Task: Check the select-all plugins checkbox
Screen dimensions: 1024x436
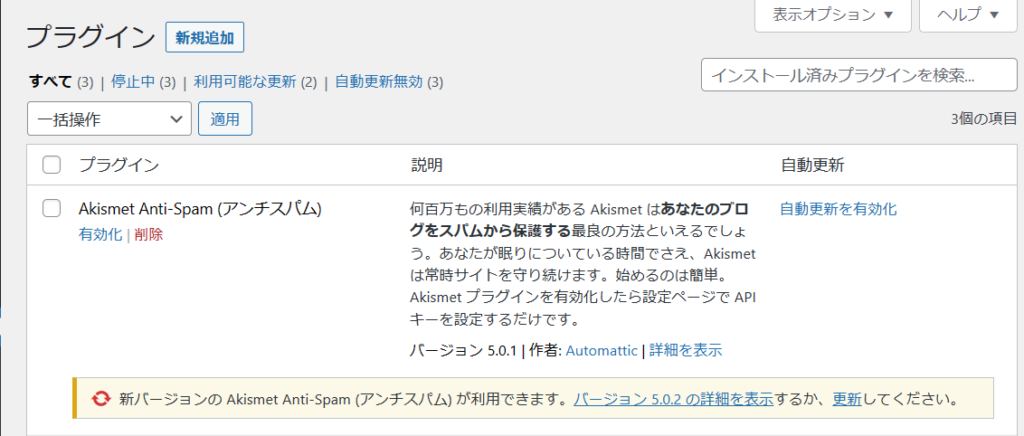Action: tap(52, 165)
